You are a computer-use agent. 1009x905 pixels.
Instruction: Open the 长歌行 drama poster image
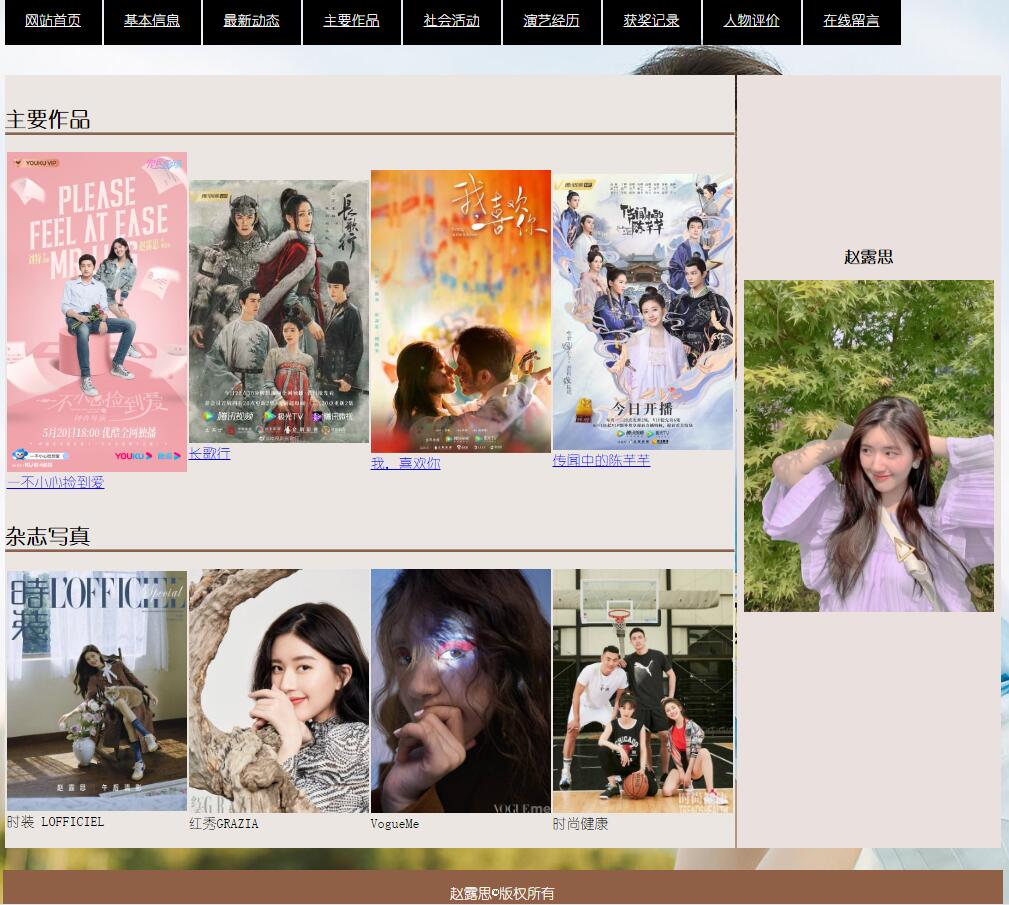[x=279, y=312]
